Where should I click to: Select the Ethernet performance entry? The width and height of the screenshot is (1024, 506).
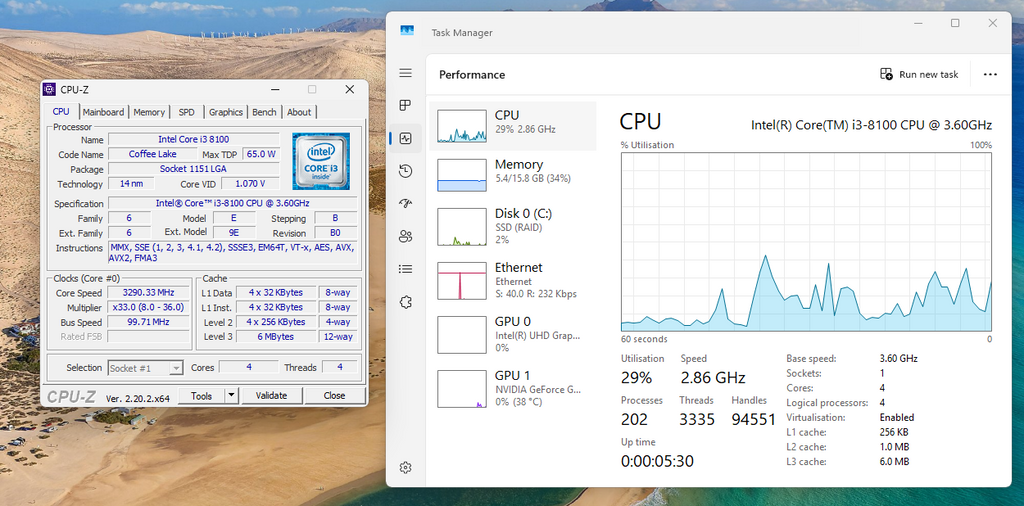[x=513, y=280]
